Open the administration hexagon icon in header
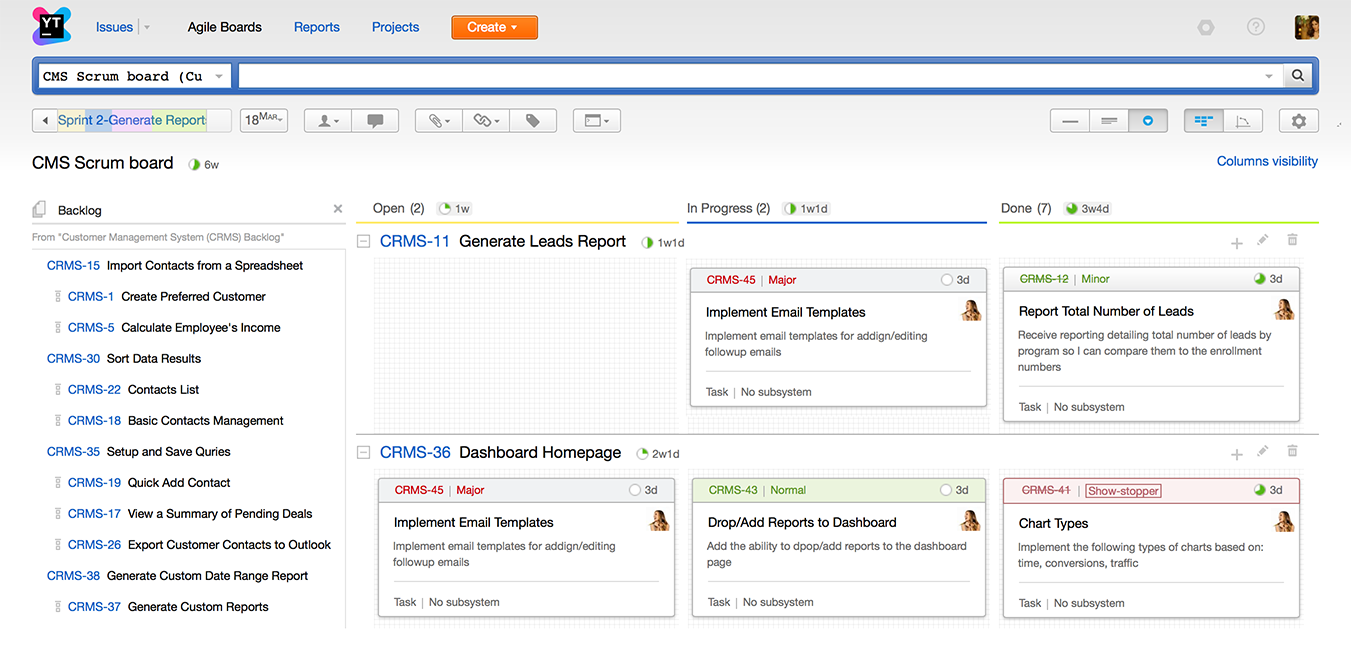 click(x=1206, y=27)
